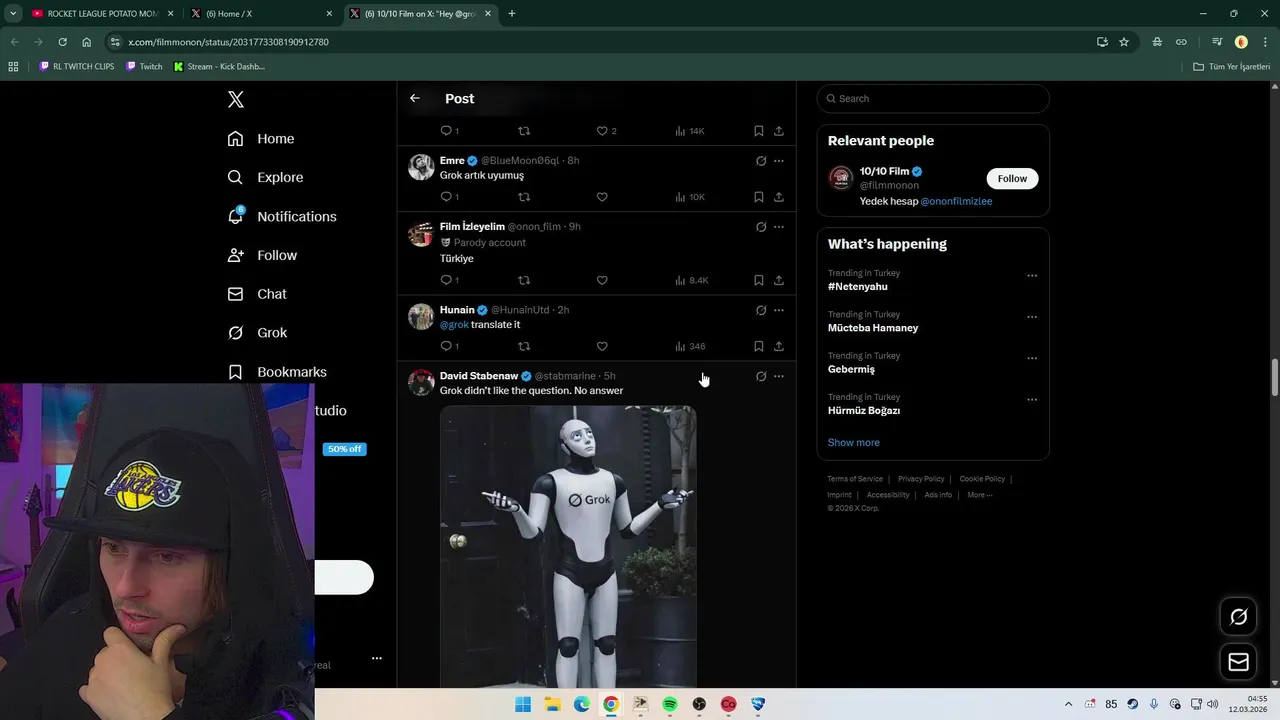Open Chat in X sidebar
This screenshot has height=720, width=1280.
(257, 294)
